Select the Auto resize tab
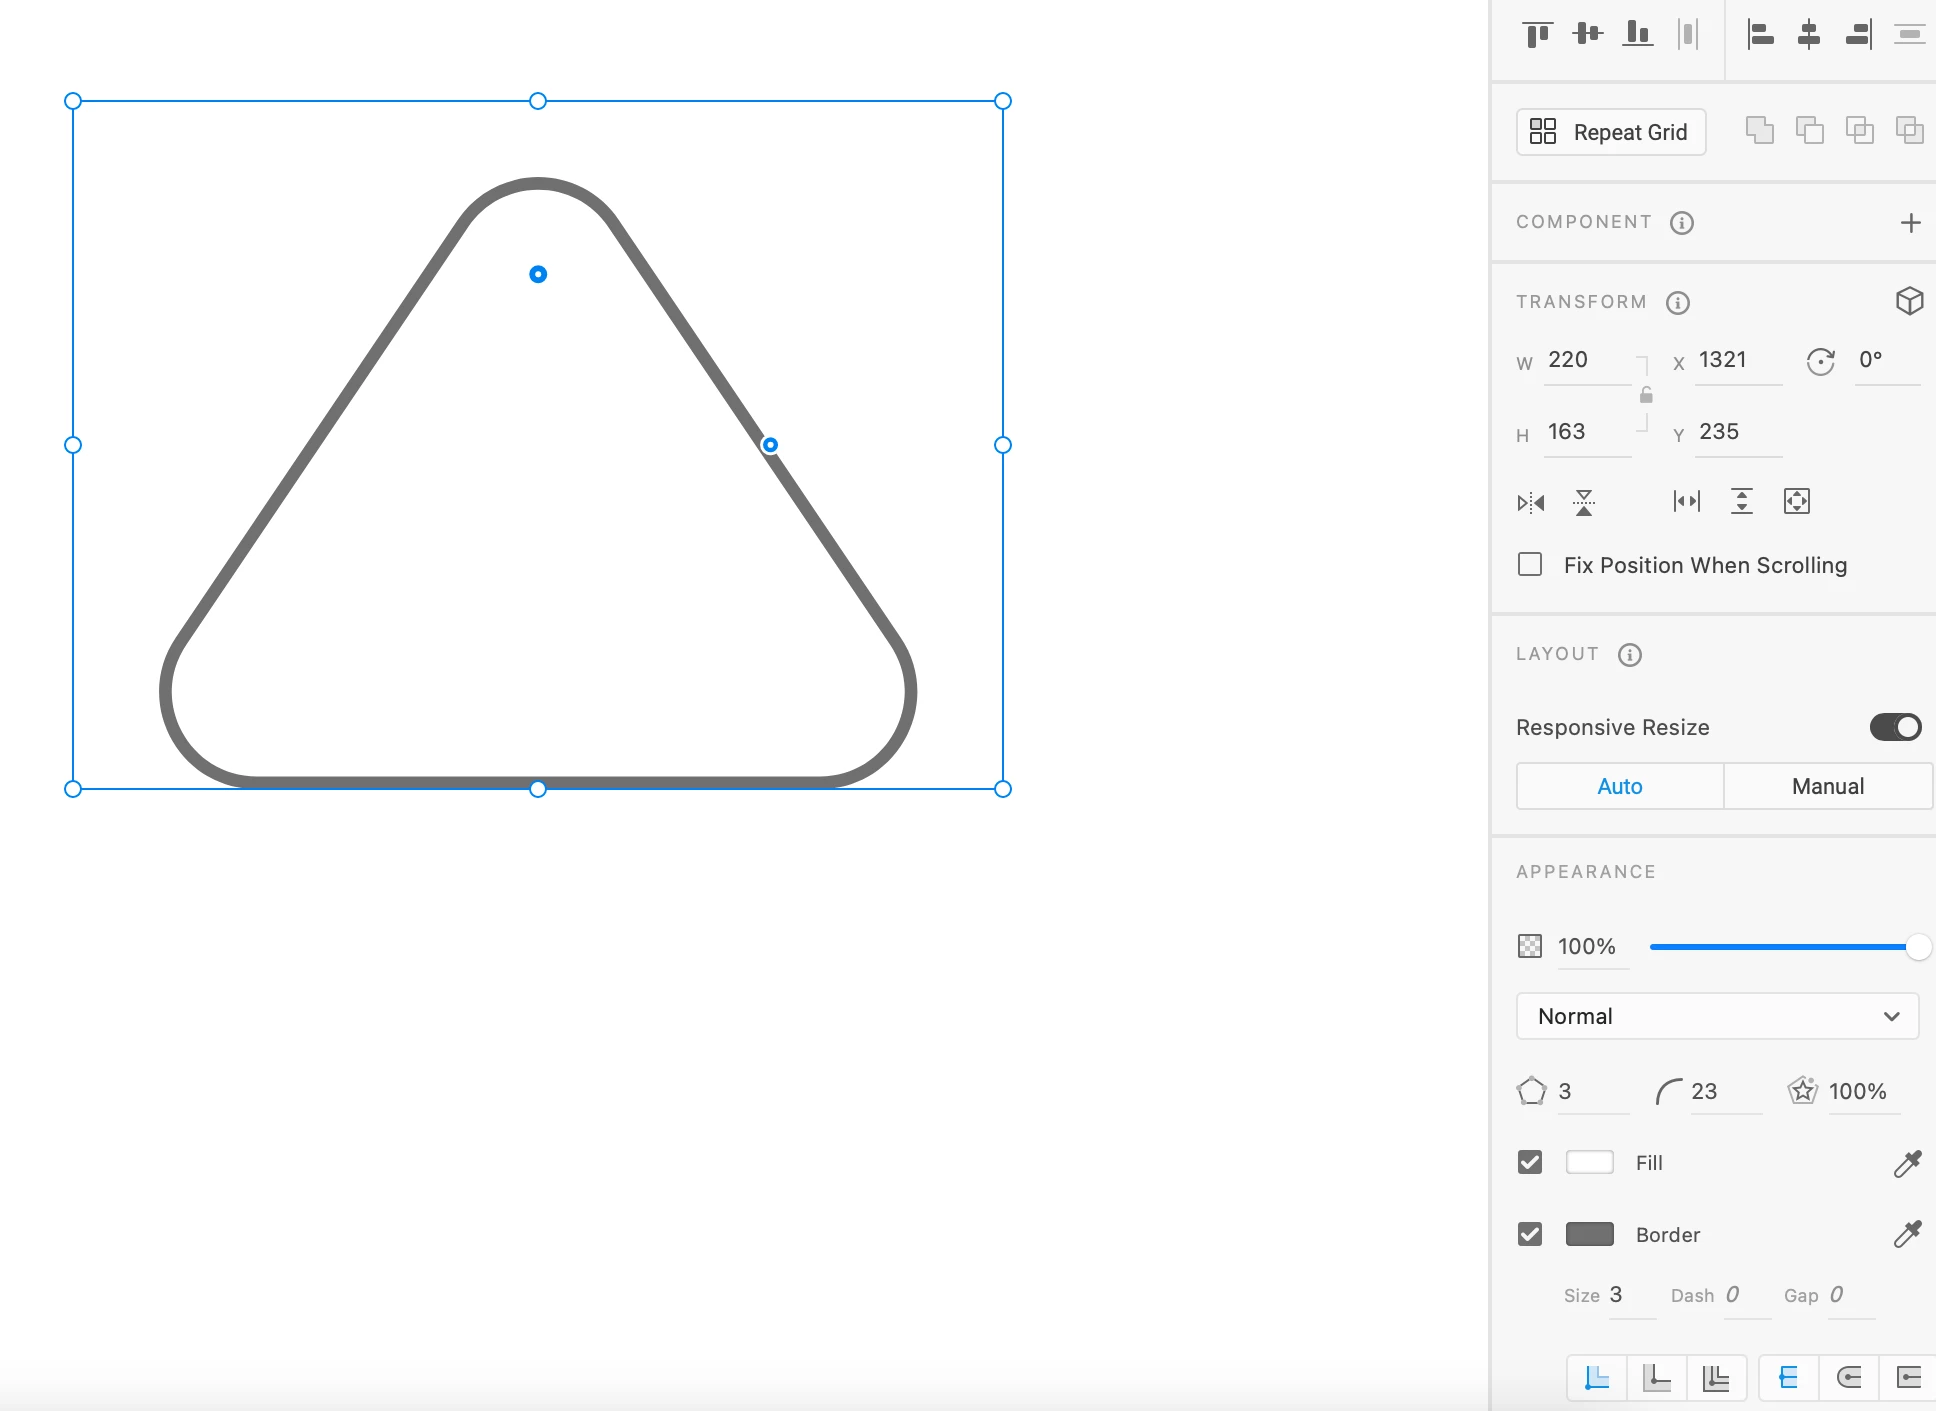 (x=1620, y=786)
